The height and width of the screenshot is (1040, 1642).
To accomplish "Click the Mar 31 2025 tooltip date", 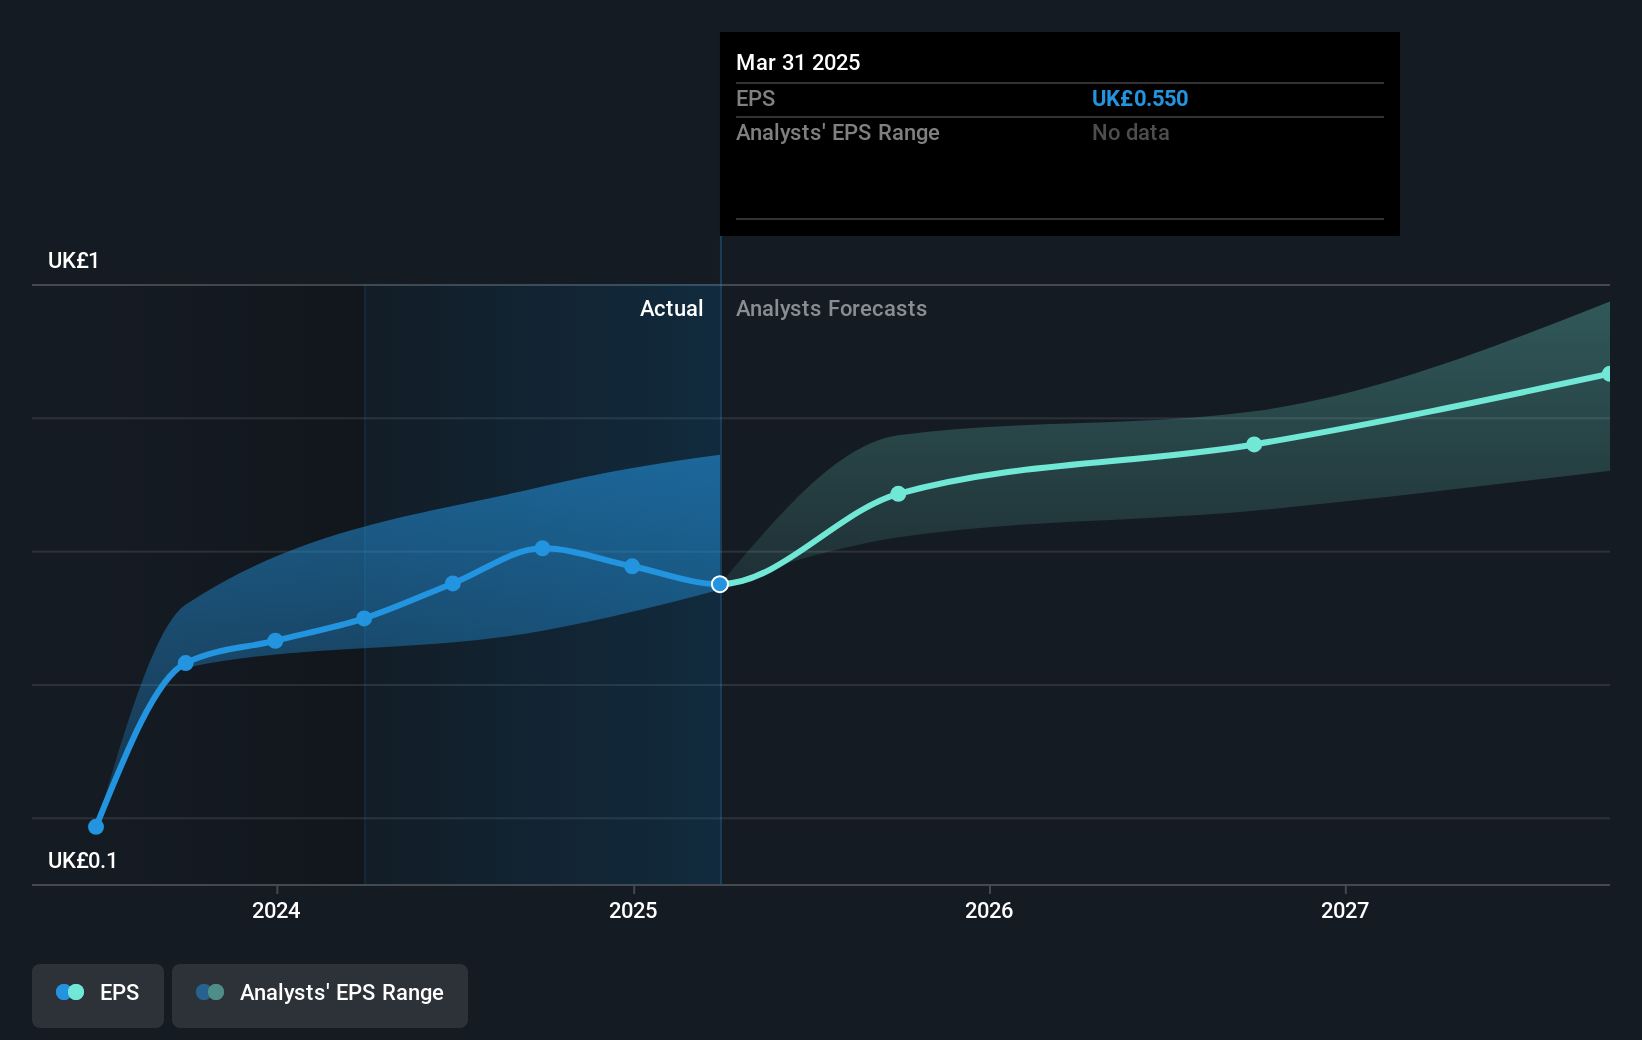I will coord(798,63).
